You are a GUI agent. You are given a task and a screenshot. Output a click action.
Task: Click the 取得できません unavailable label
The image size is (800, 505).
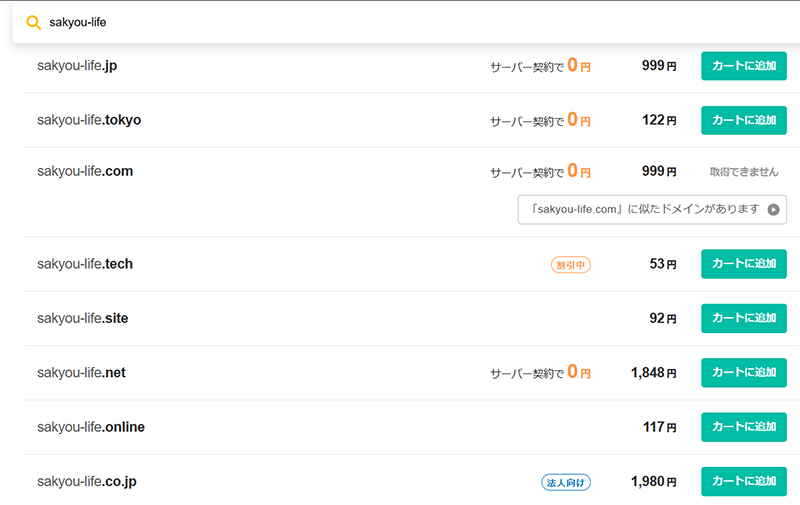(743, 172)
